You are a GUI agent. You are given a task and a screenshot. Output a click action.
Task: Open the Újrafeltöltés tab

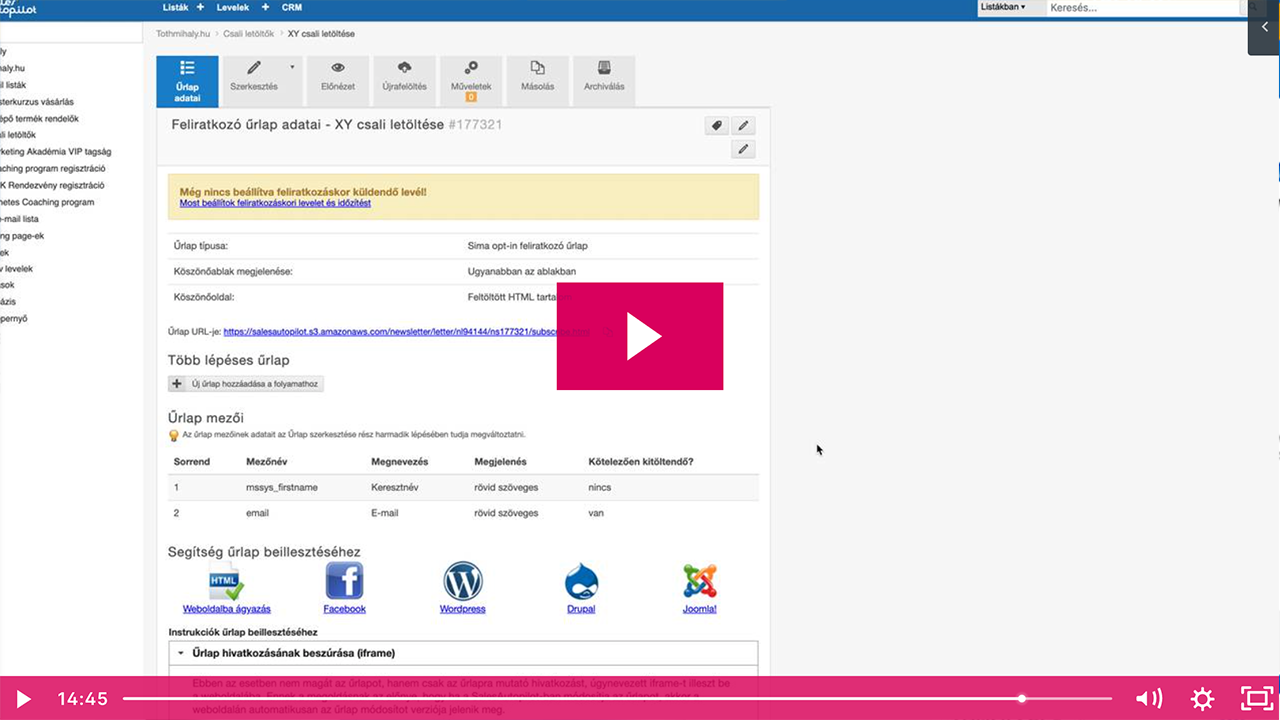click(404, 81)
